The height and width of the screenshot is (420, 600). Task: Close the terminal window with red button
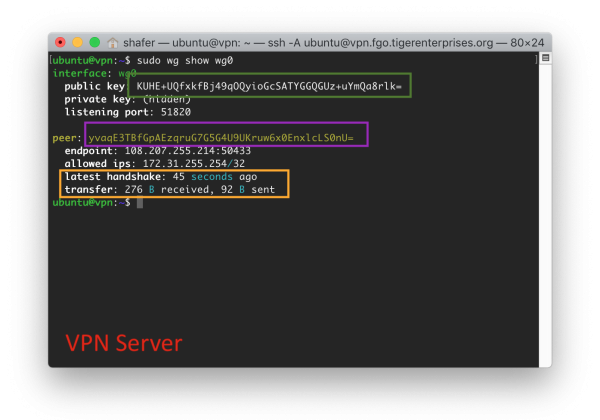(60, 42)
